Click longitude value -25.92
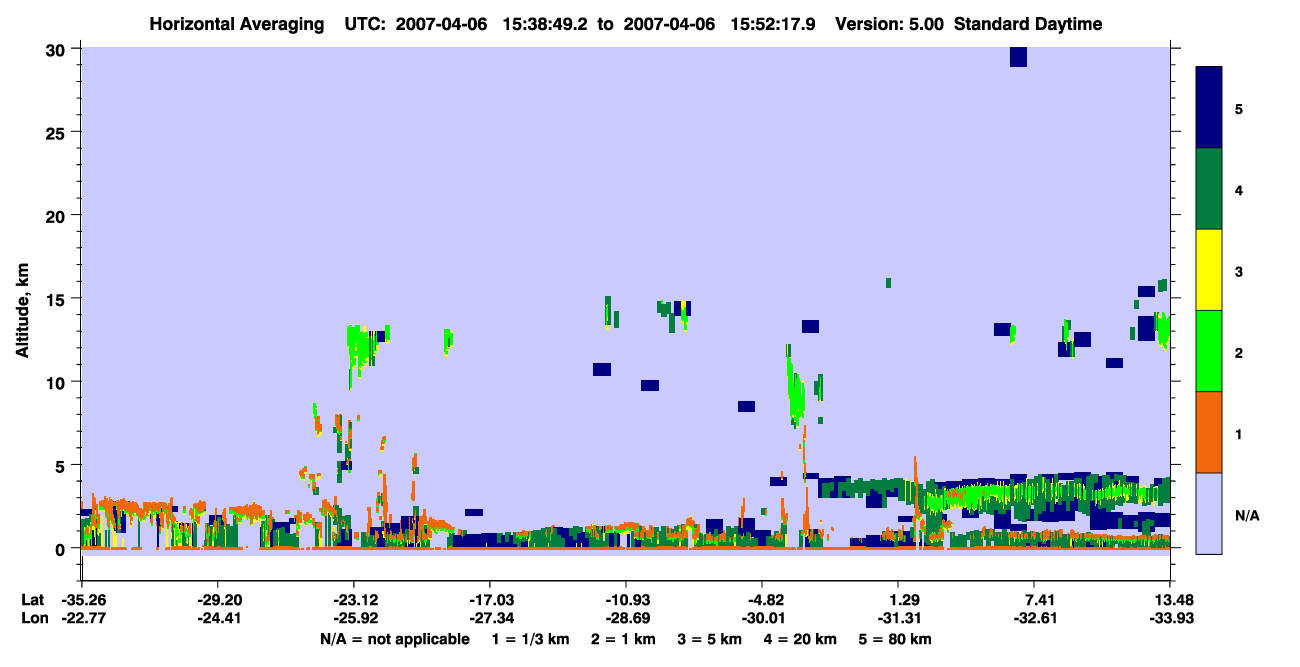 353,618
